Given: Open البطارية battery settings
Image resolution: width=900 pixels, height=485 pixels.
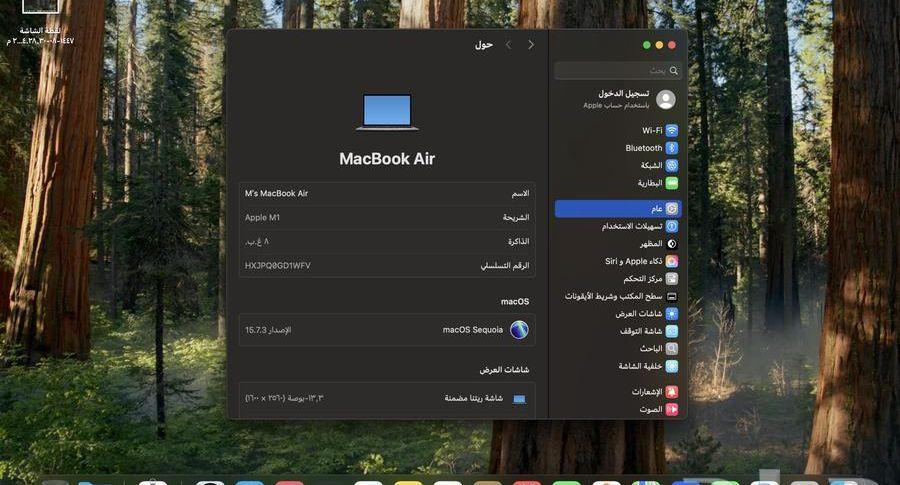Looking at the screenshot, I should coord(618,183).
